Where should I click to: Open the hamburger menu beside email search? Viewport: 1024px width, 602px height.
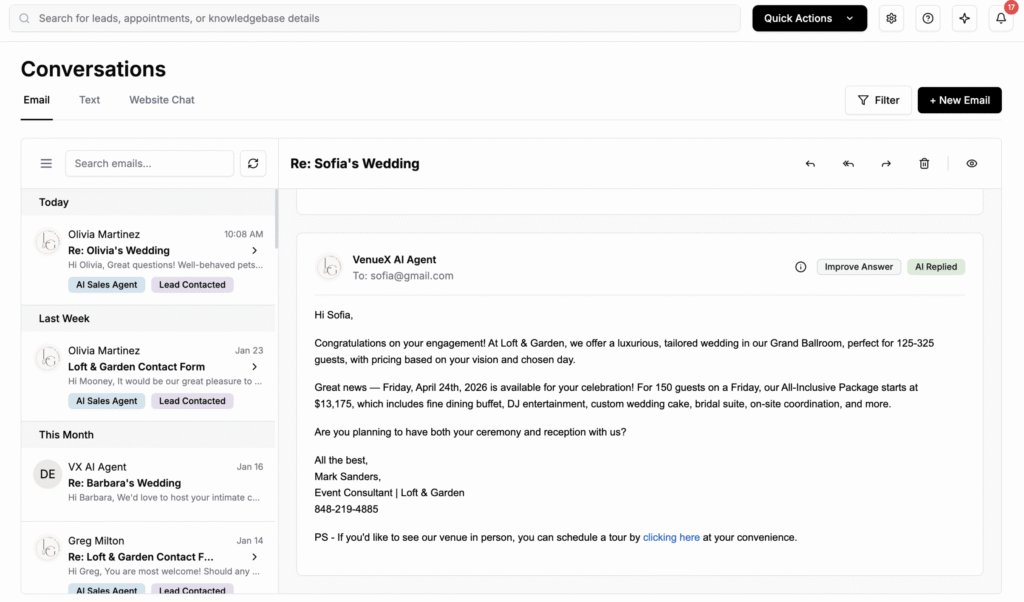tap(46, 164)
